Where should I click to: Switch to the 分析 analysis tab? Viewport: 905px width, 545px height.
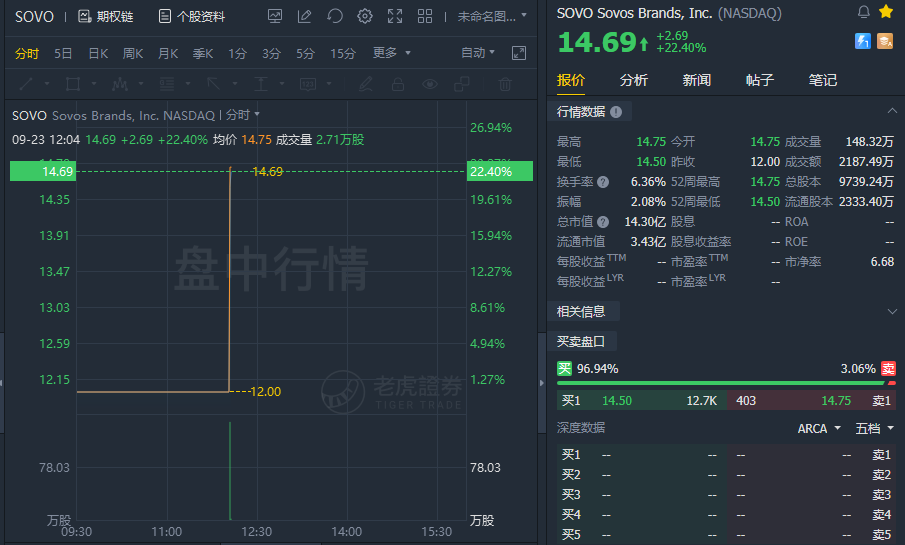click(x=634, y=80)
